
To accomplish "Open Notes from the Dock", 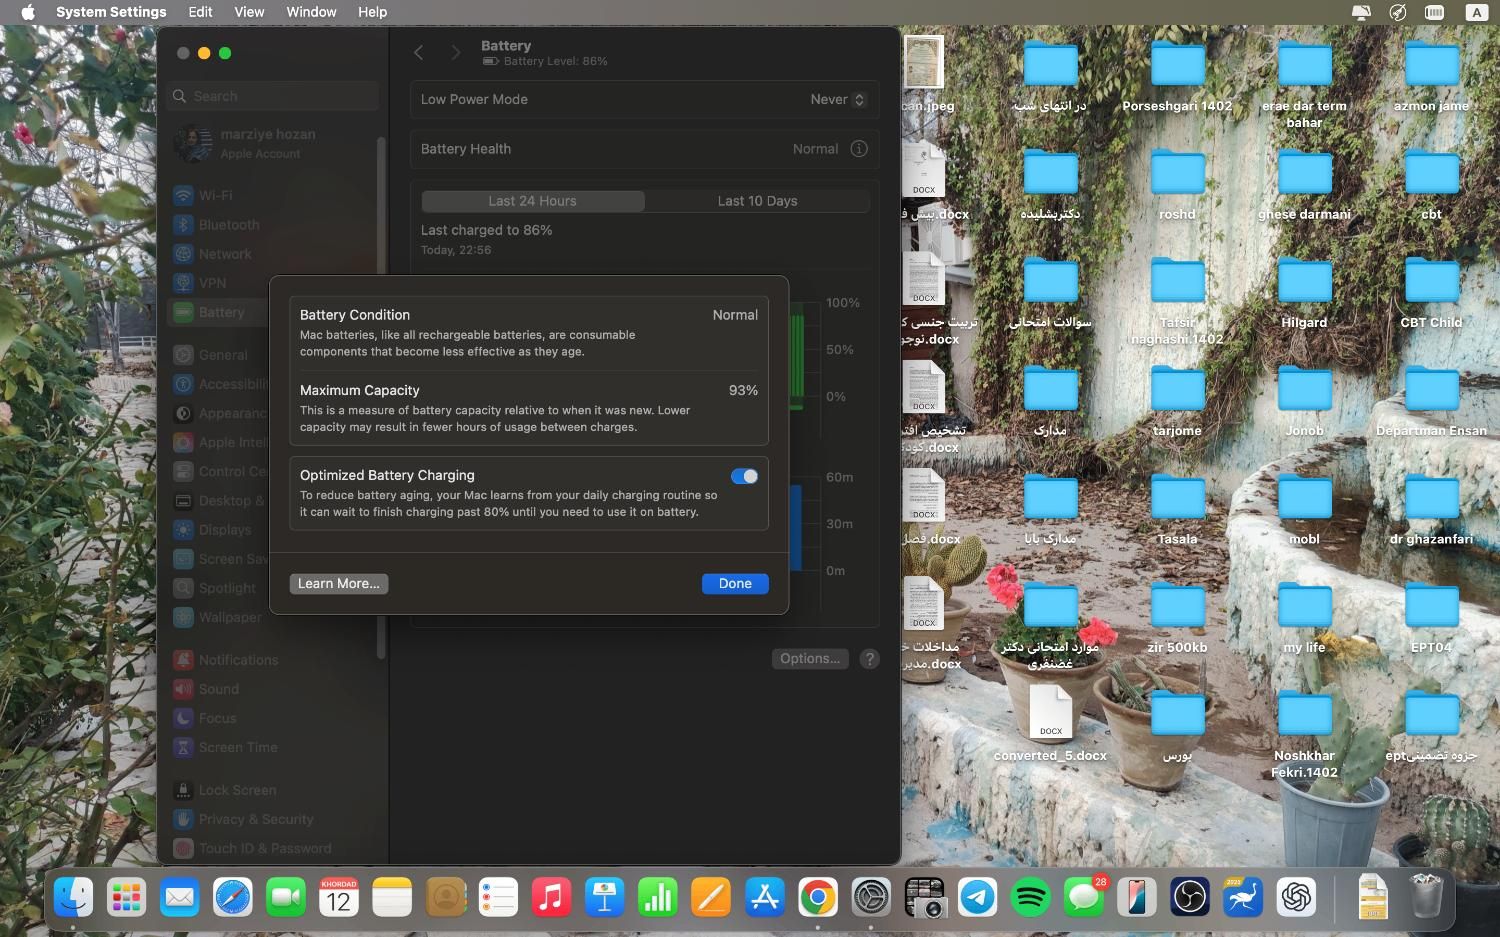I will pyautogui.click(x=391, y=897).
